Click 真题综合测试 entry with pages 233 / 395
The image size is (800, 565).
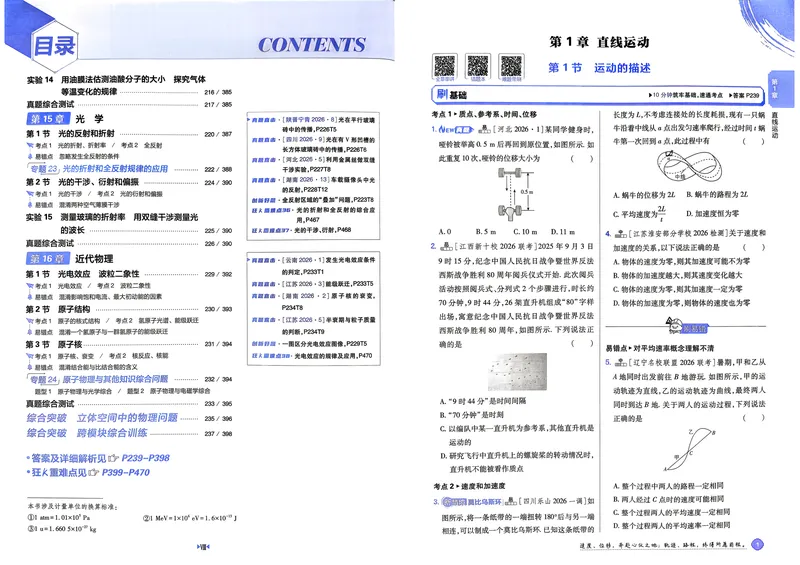(x=130, y=404)
